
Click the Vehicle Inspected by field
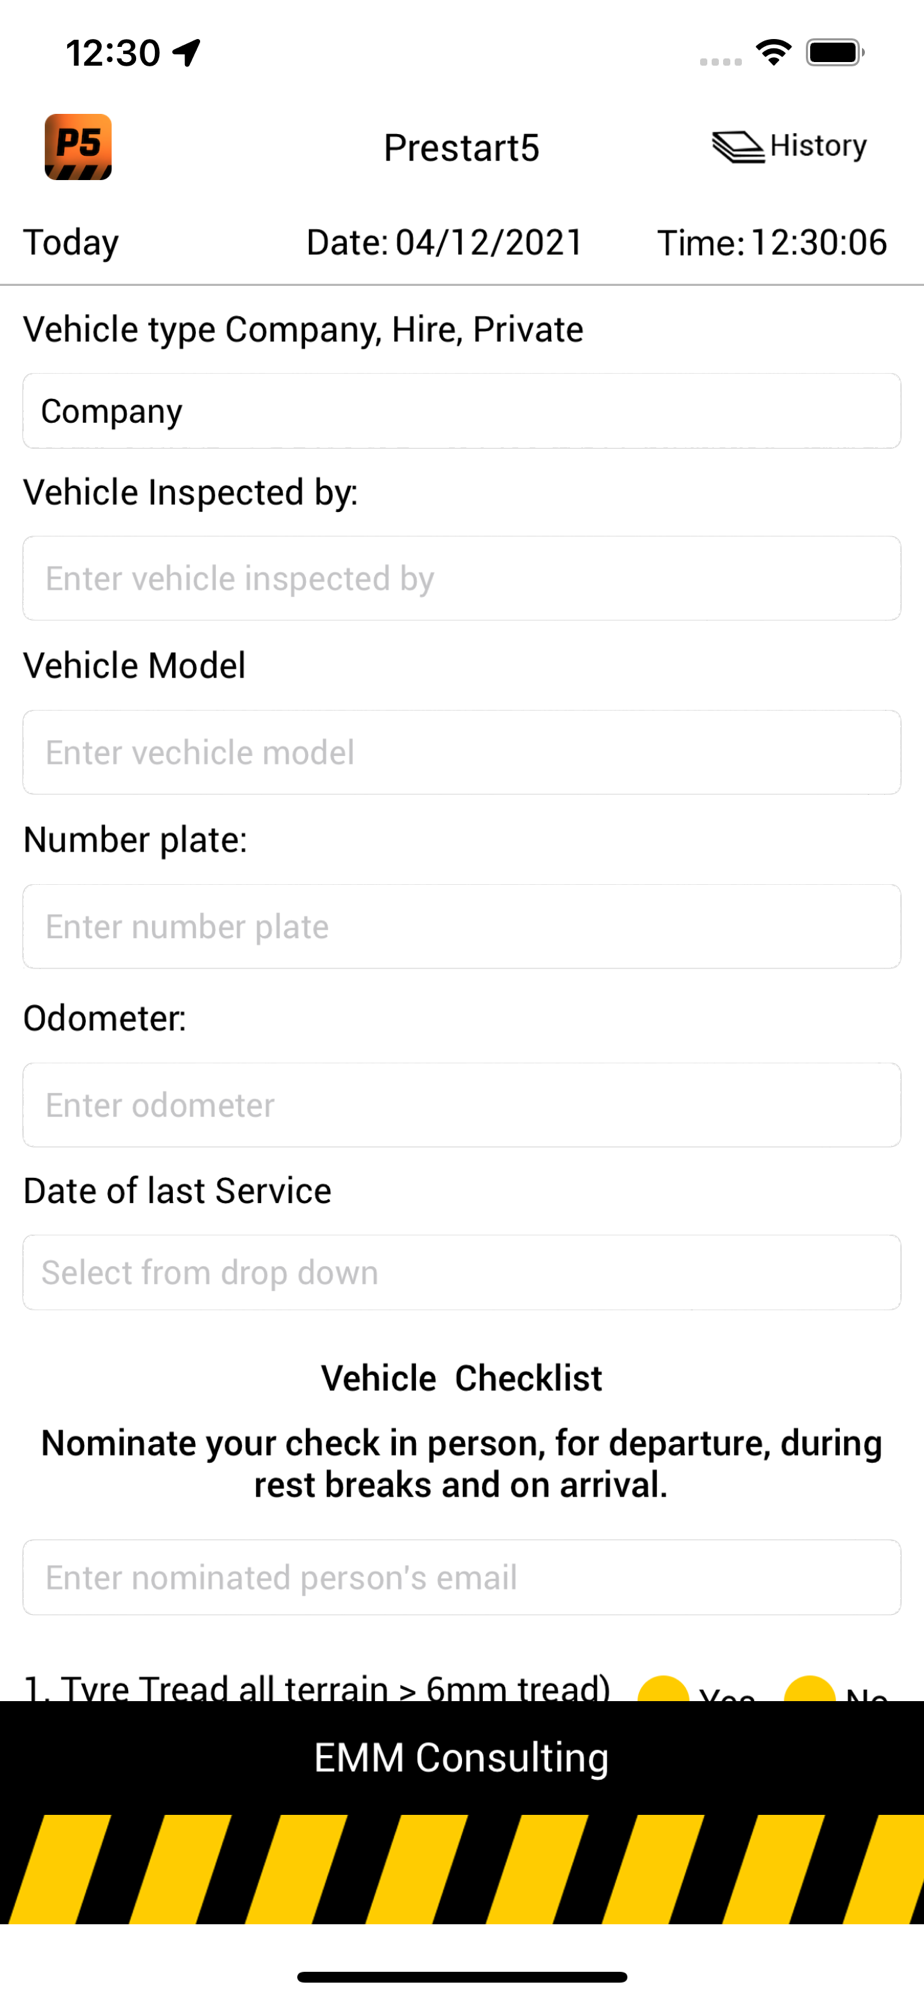462,578
